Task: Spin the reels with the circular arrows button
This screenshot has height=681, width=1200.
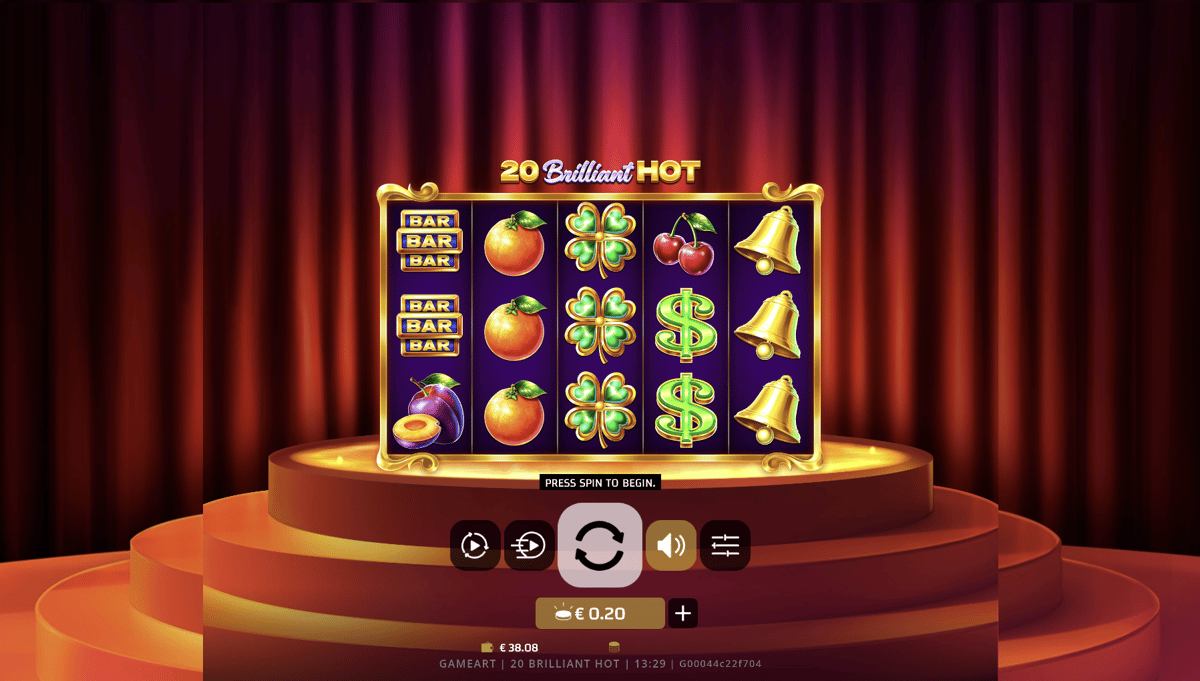Action: coord(600,545)
